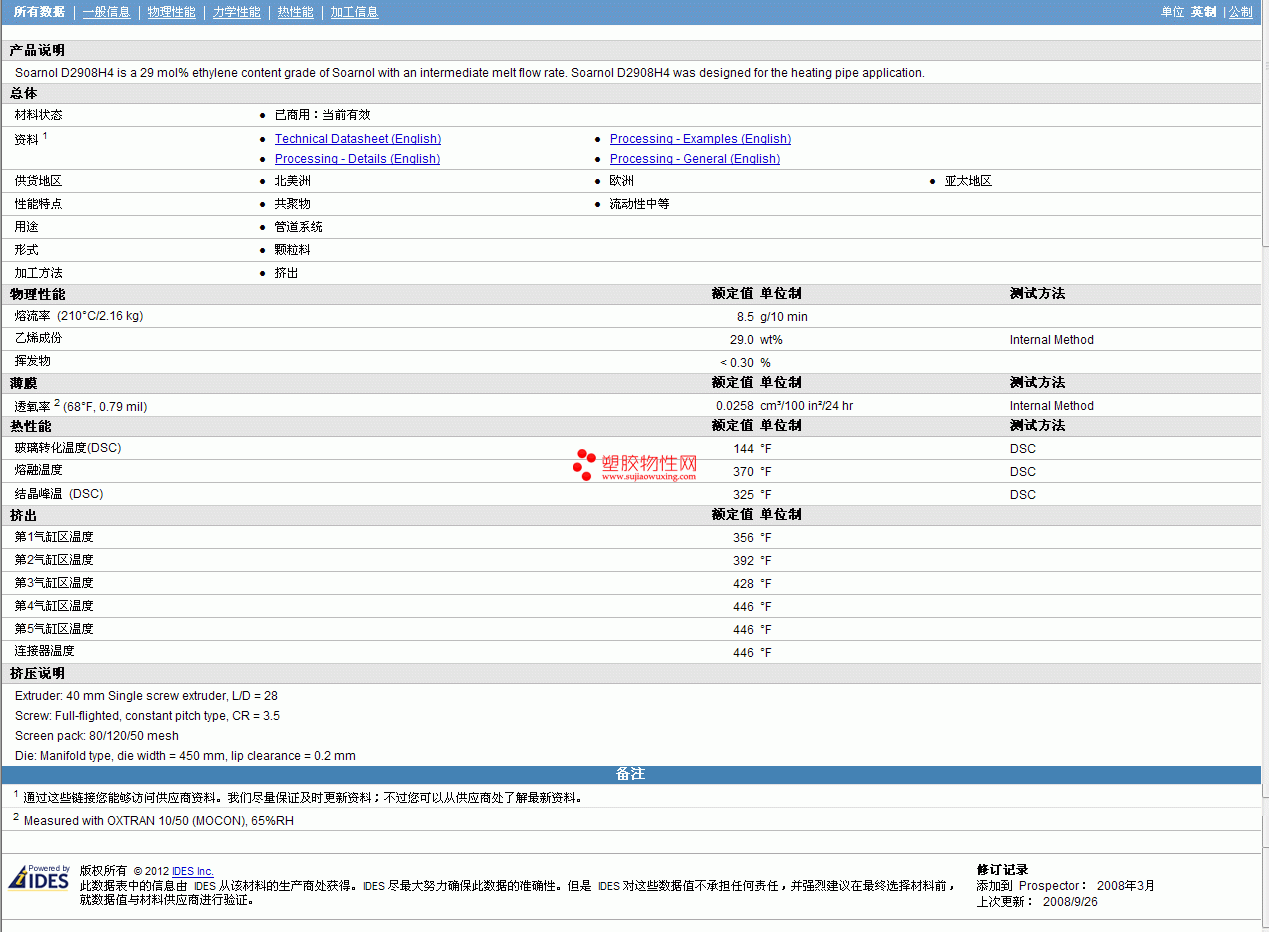The height and width of the screenshot is (932, 1269).
Task: Select melting temperature value 370
Action: tap(743, 472)
